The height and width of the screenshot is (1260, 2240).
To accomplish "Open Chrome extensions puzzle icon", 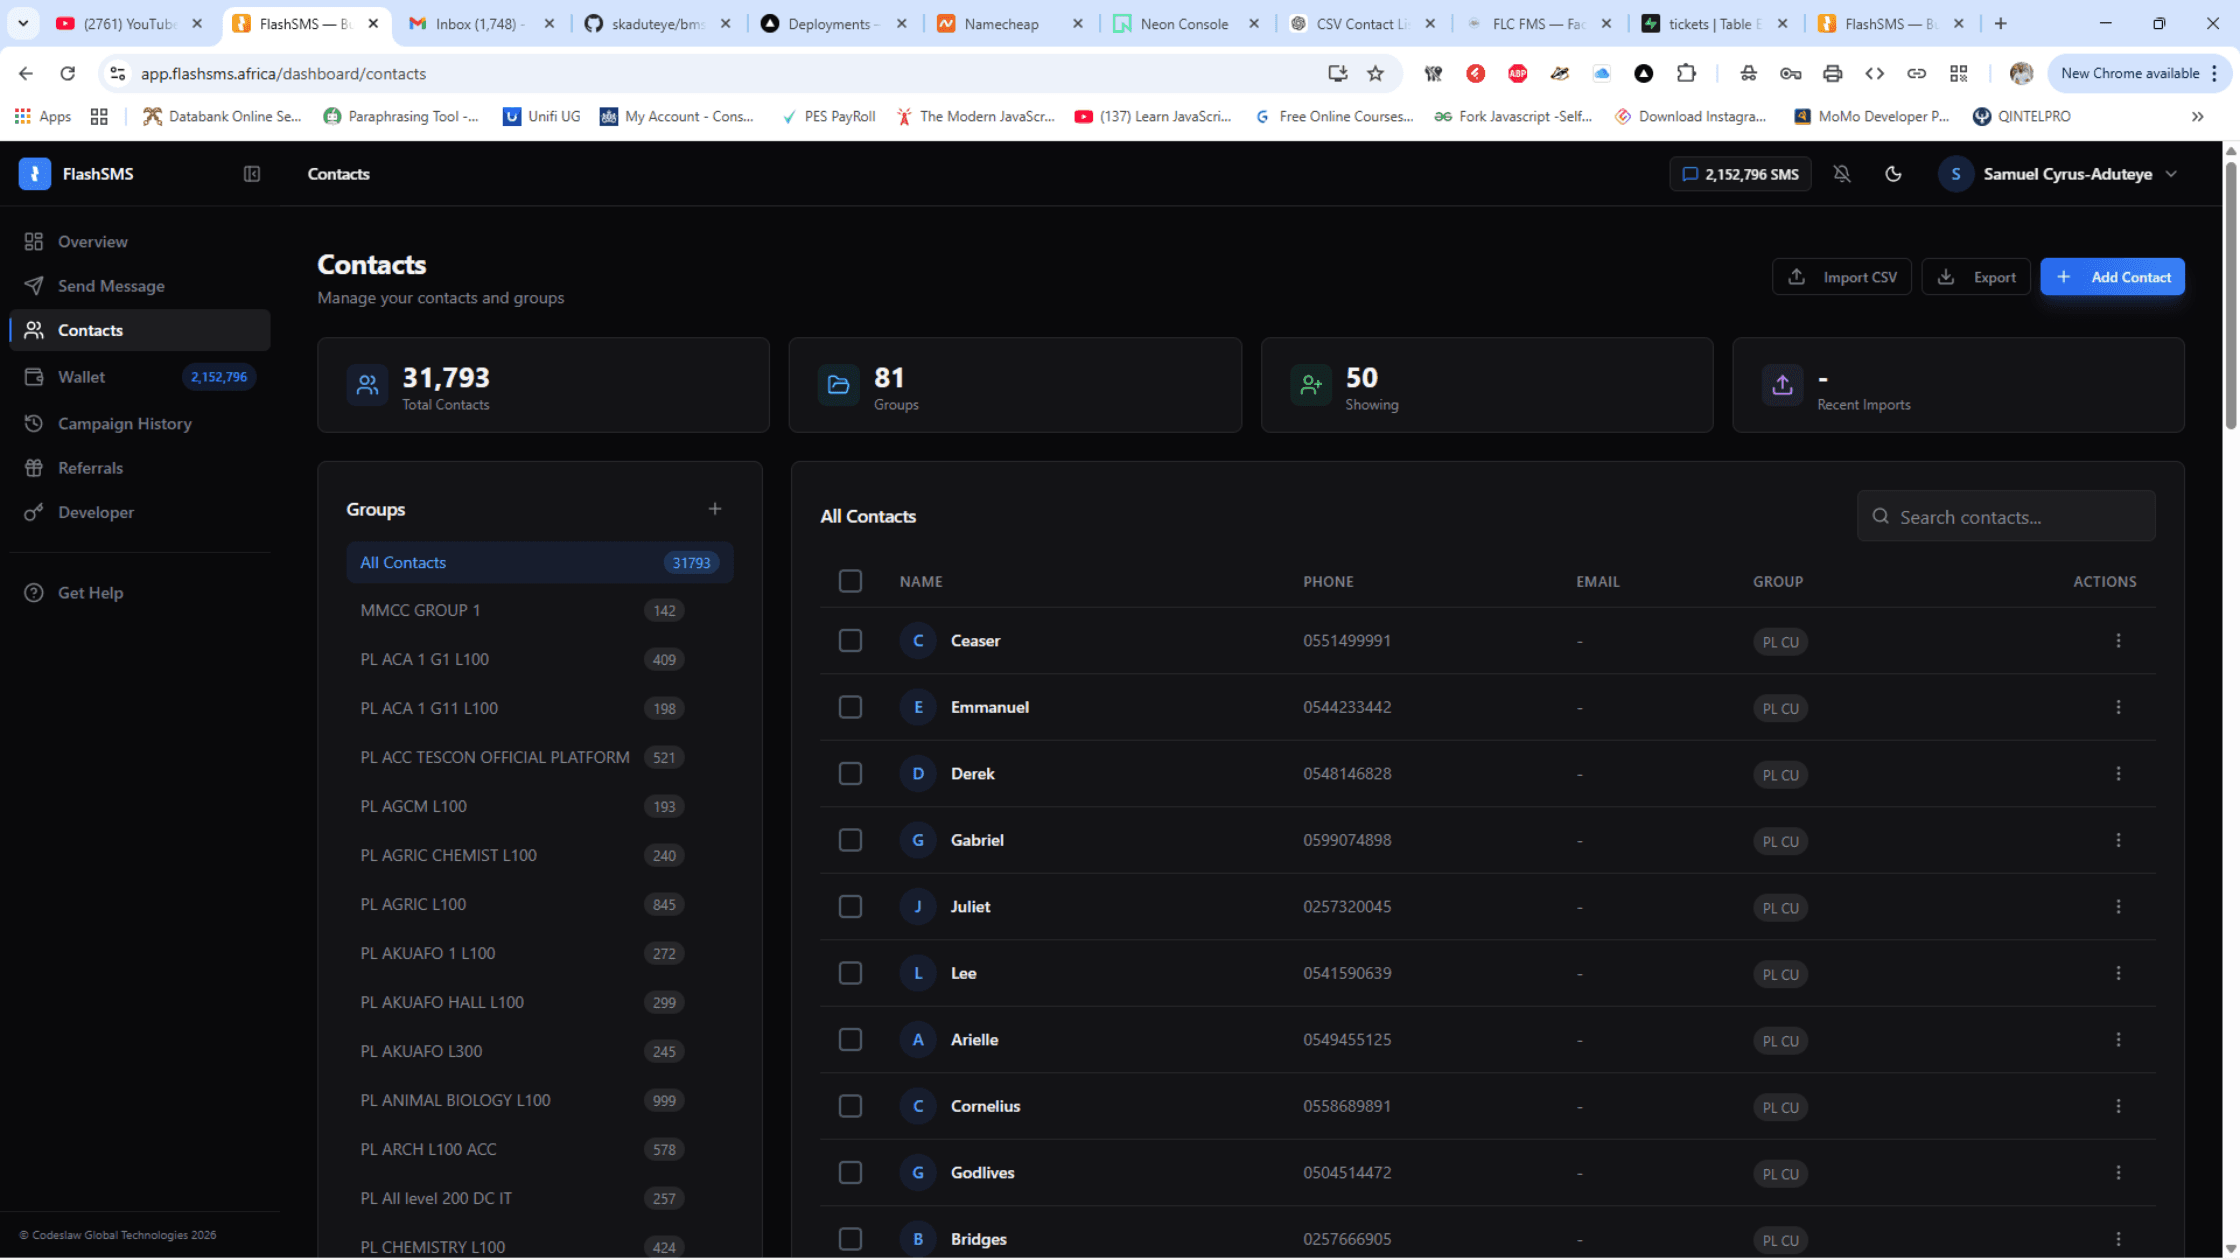I will [x=1686, y=73].
